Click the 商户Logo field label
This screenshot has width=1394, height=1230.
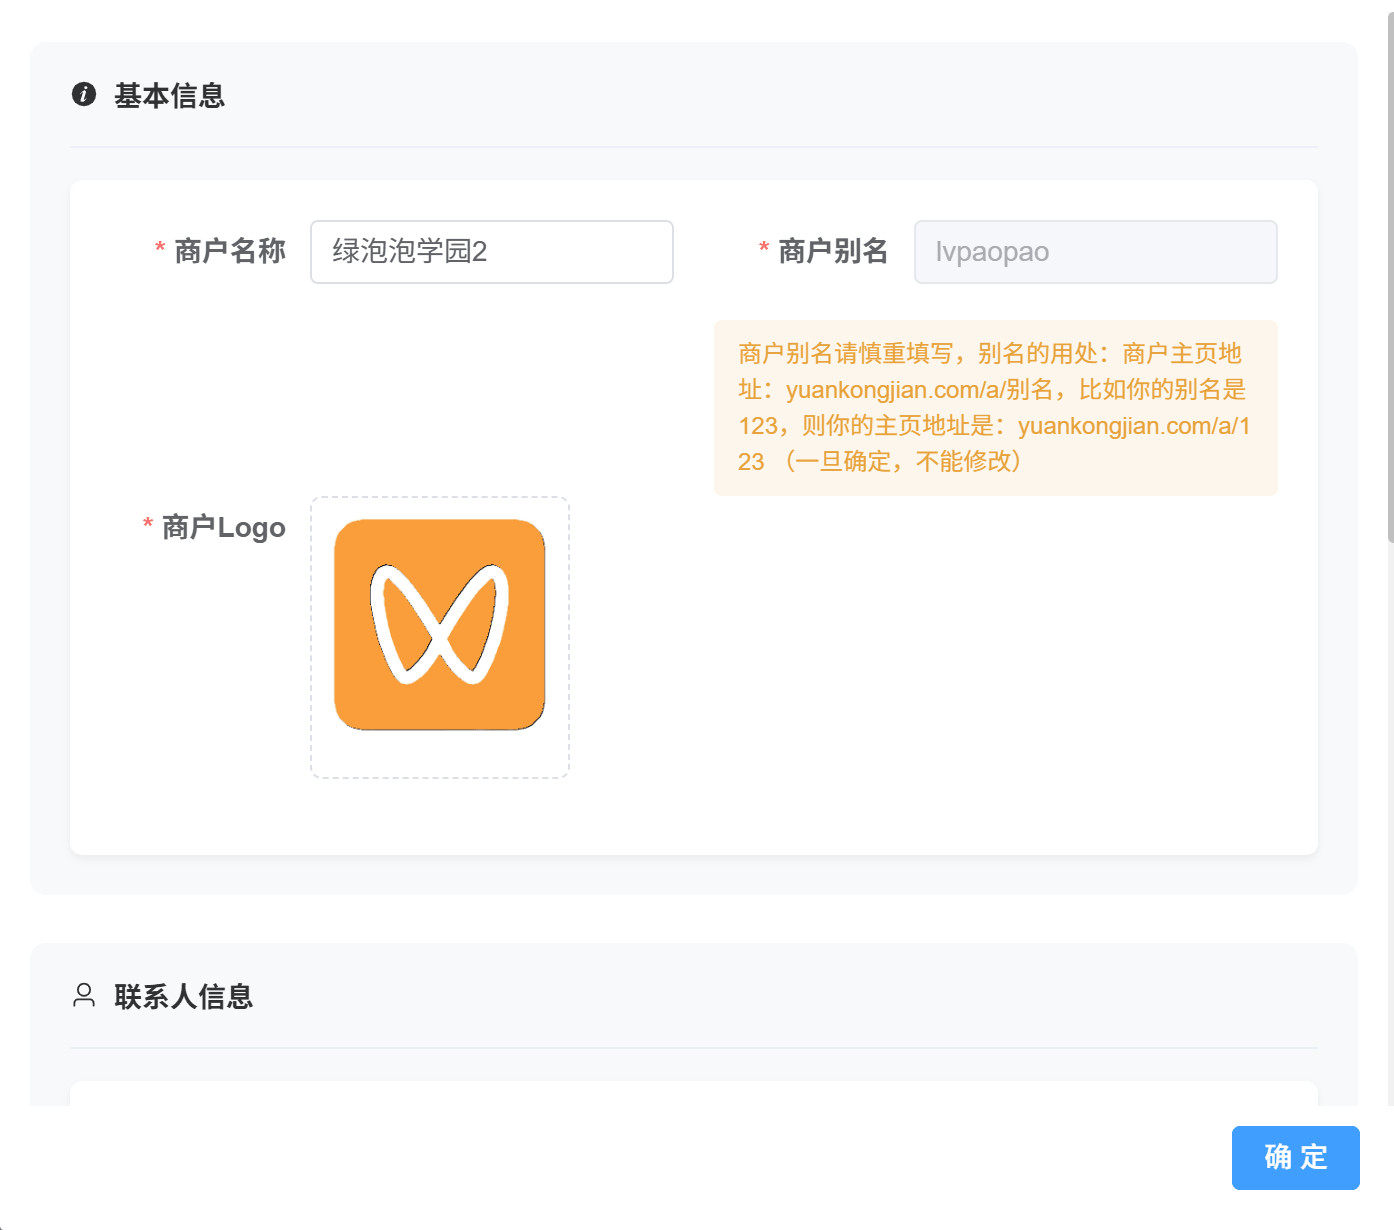222,527
